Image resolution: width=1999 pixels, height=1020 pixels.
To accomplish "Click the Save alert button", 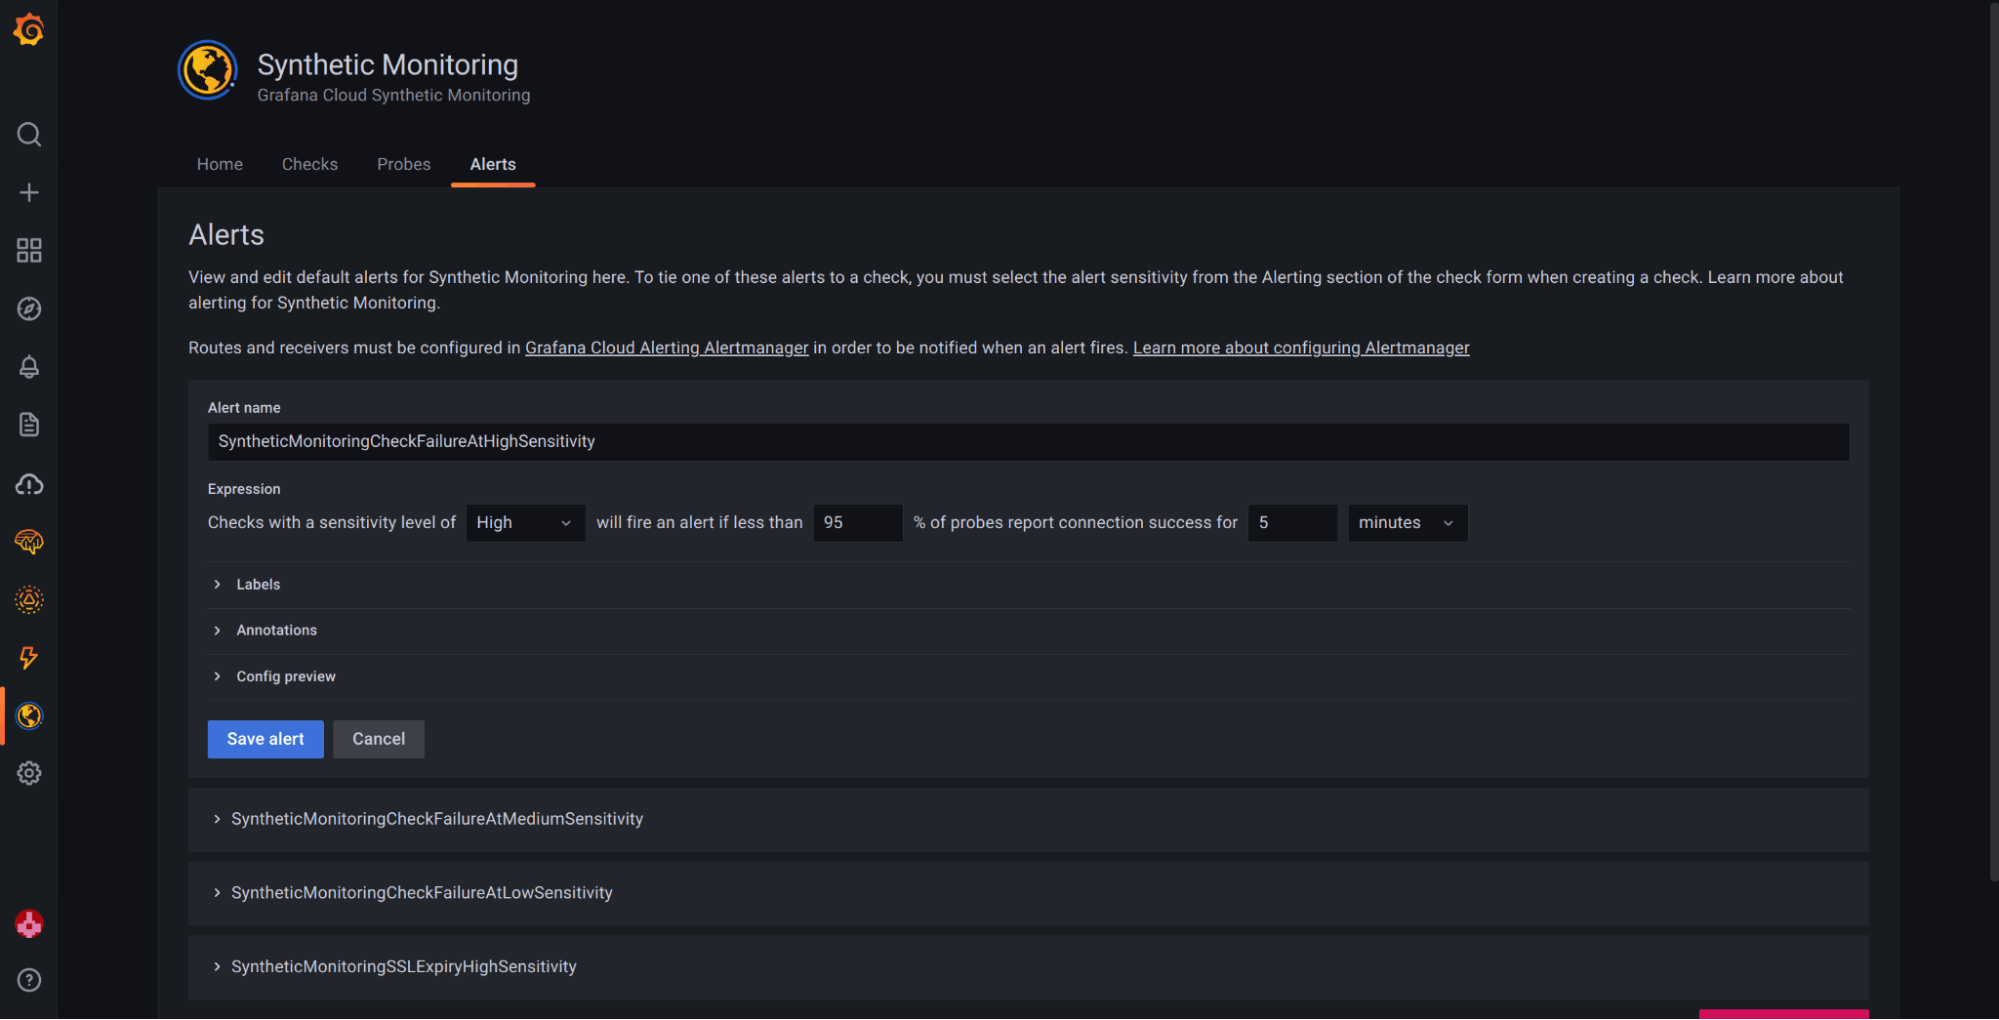I will tap(265, 739).
